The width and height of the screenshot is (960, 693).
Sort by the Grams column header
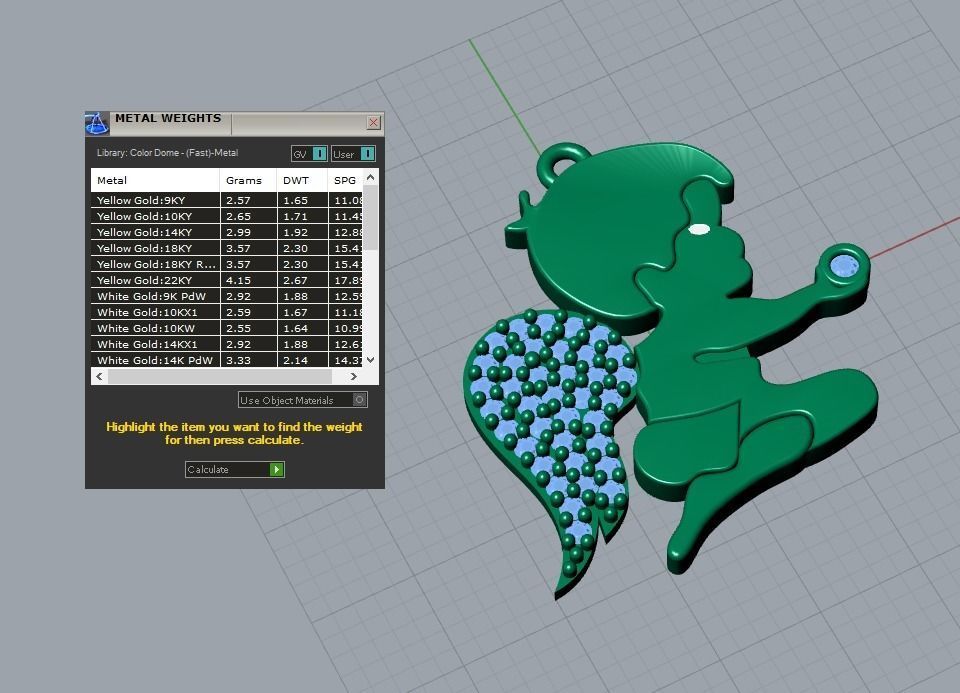pos(247,180)
